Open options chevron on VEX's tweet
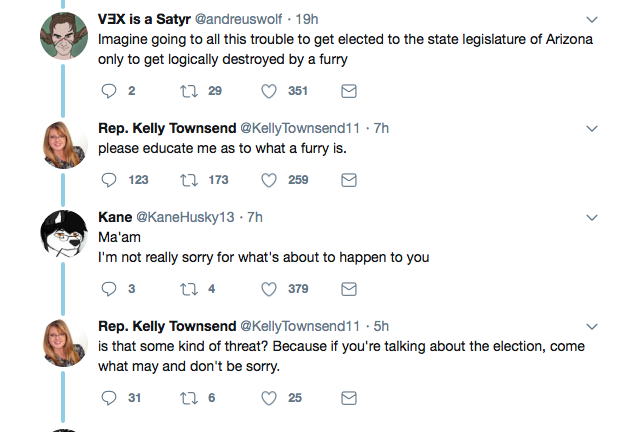The image size is (638, 432). tap(591, 20)
